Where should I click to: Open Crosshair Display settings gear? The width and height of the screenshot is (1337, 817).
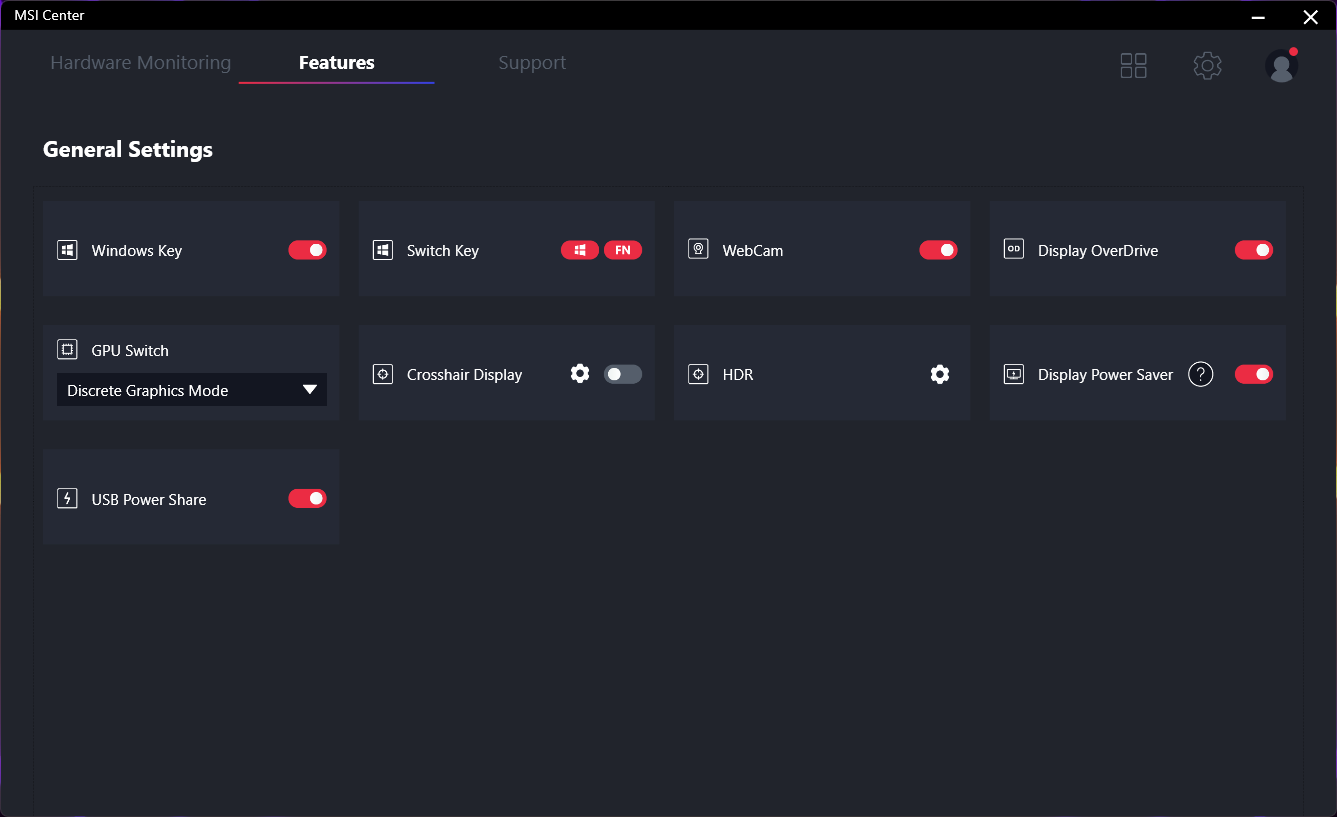[x=580, y=374]
